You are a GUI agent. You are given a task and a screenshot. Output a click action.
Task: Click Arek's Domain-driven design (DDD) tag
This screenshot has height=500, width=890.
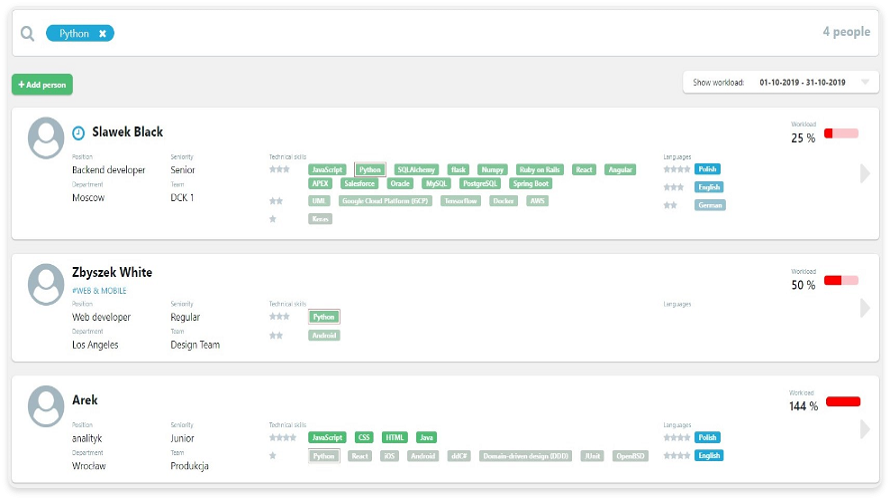pos(525,456)
